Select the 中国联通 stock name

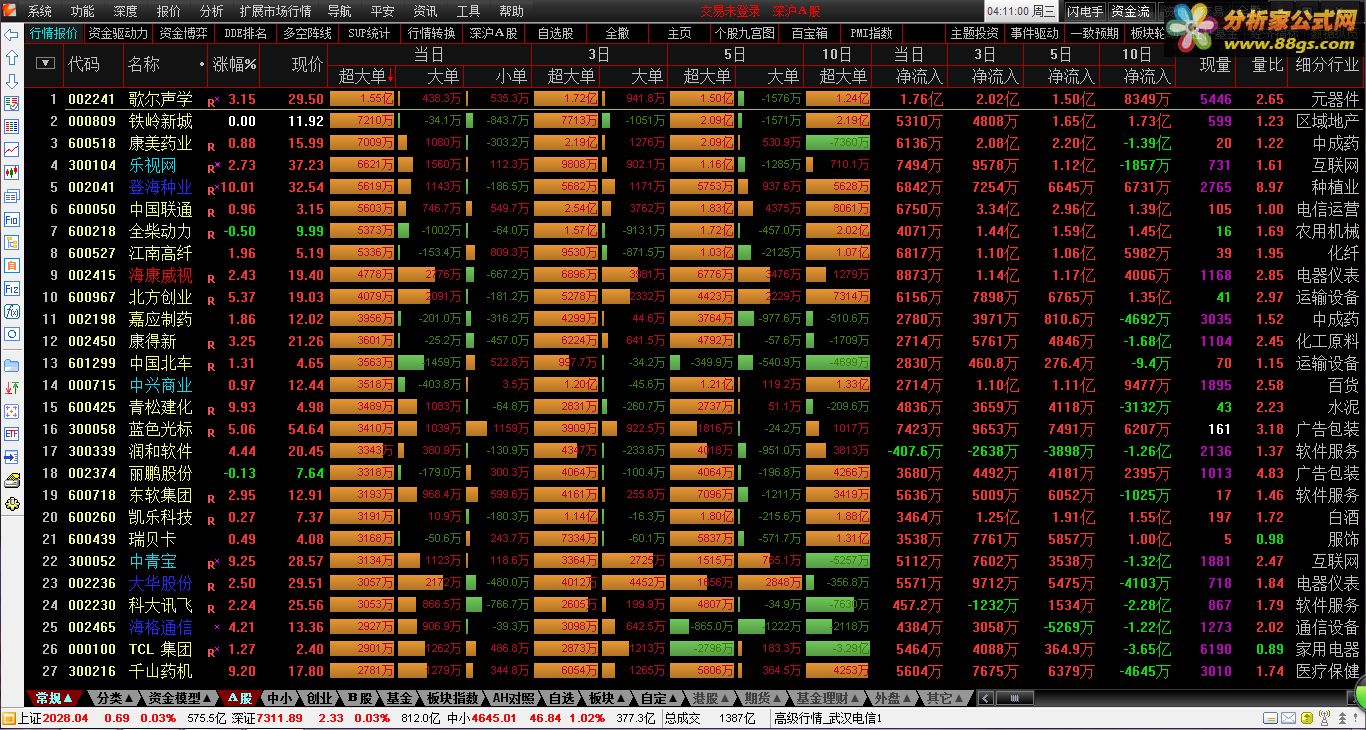[x=160, y=209]
